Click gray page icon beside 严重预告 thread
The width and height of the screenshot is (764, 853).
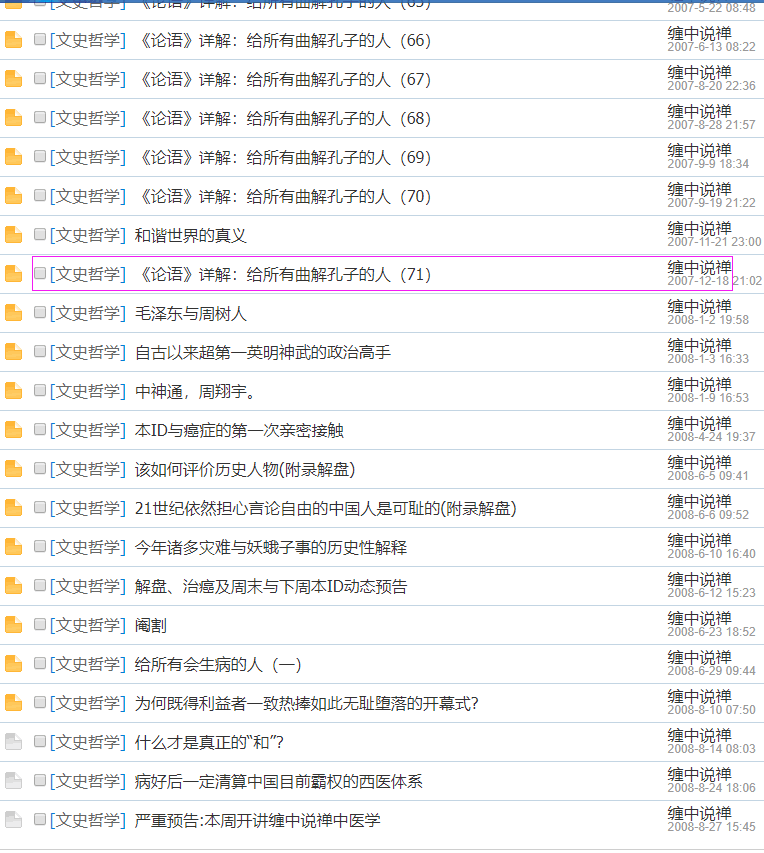[x=14, y=820]
